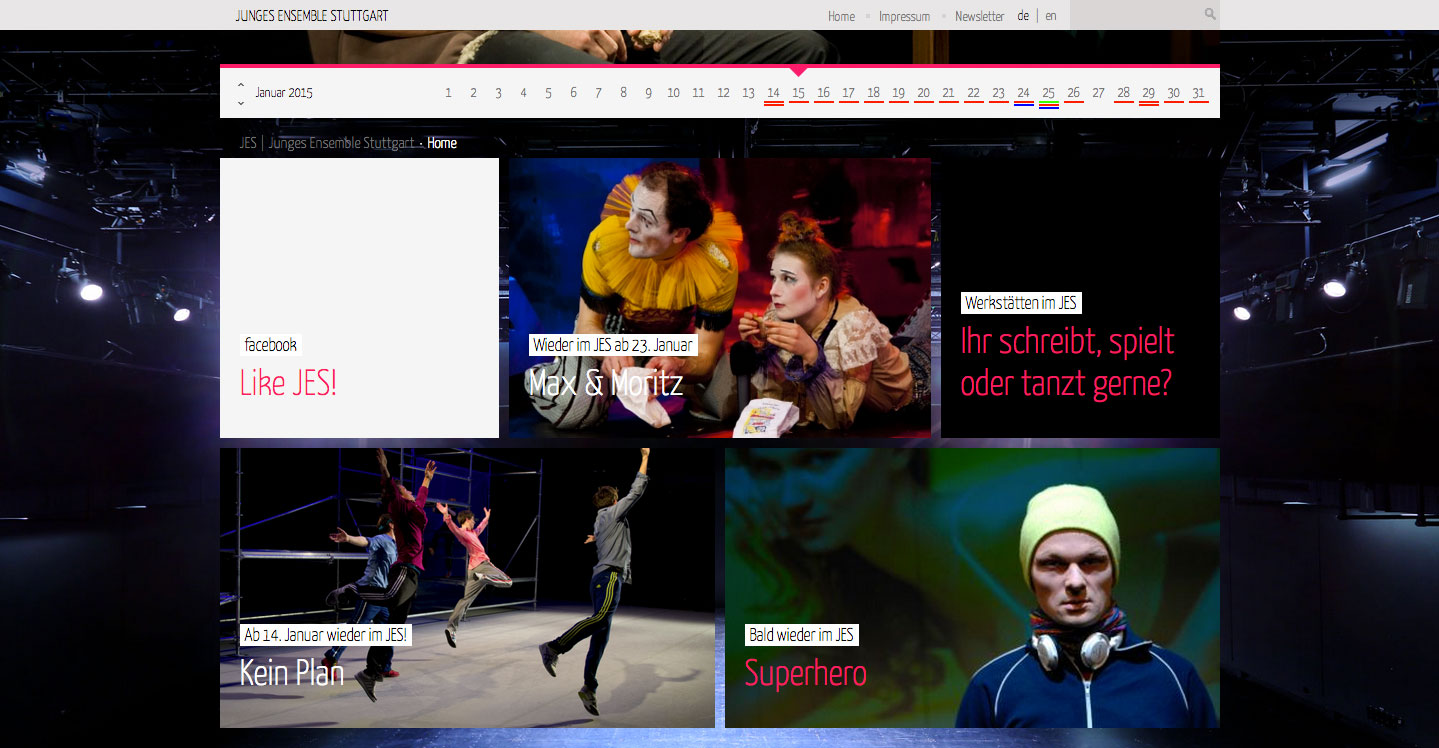Viewport: 1439px width, 748px height.
Task: Open the Superhero production link
Action: [x=805, y=673]
